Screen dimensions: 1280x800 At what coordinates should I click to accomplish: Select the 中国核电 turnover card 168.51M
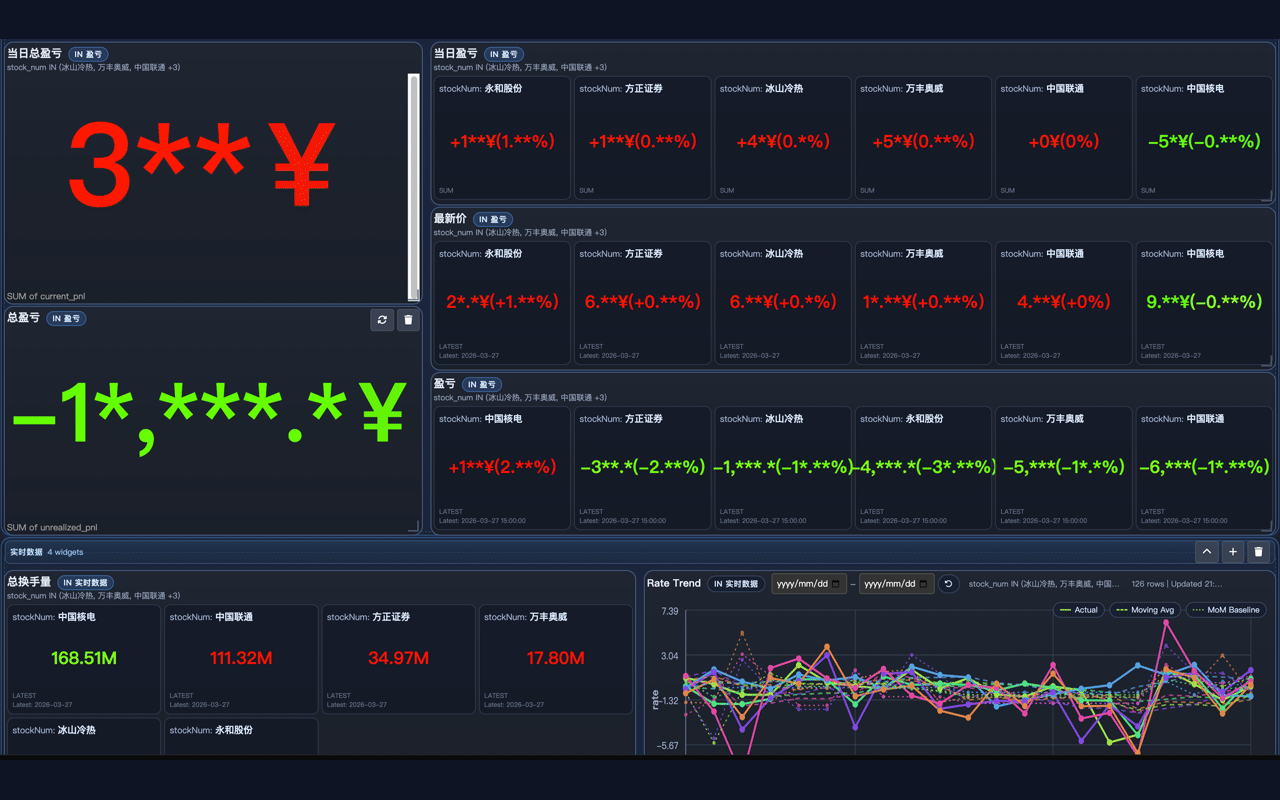[83, 658]
